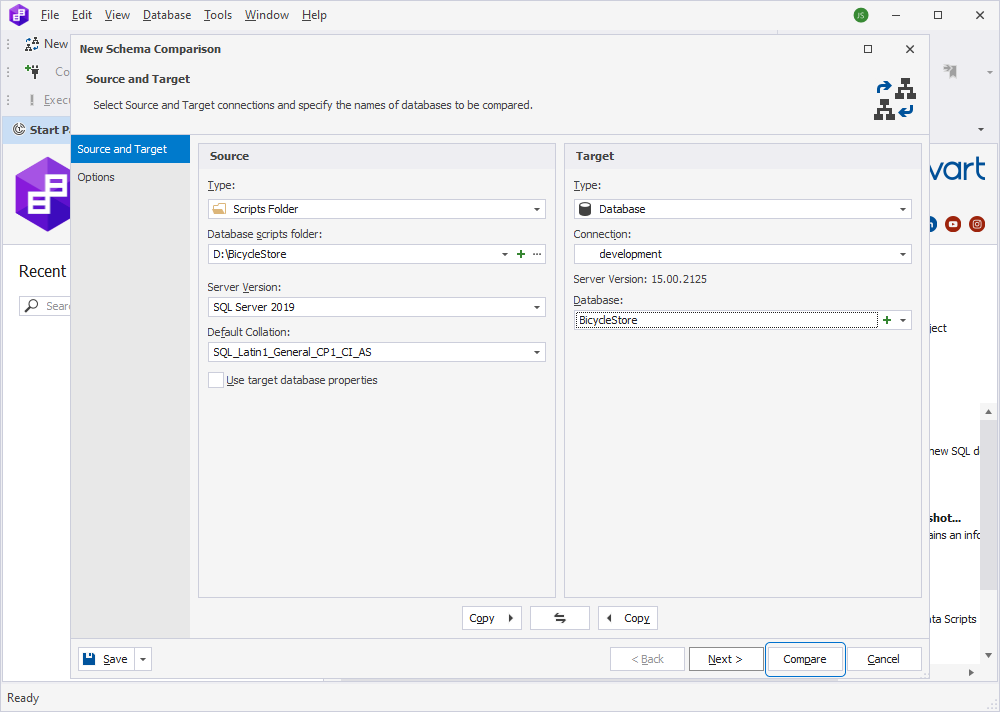Close the New Schema Comparison dialog
This screenshot has width=1000, height=712.
pyautogui.click(x=910, y=49)
